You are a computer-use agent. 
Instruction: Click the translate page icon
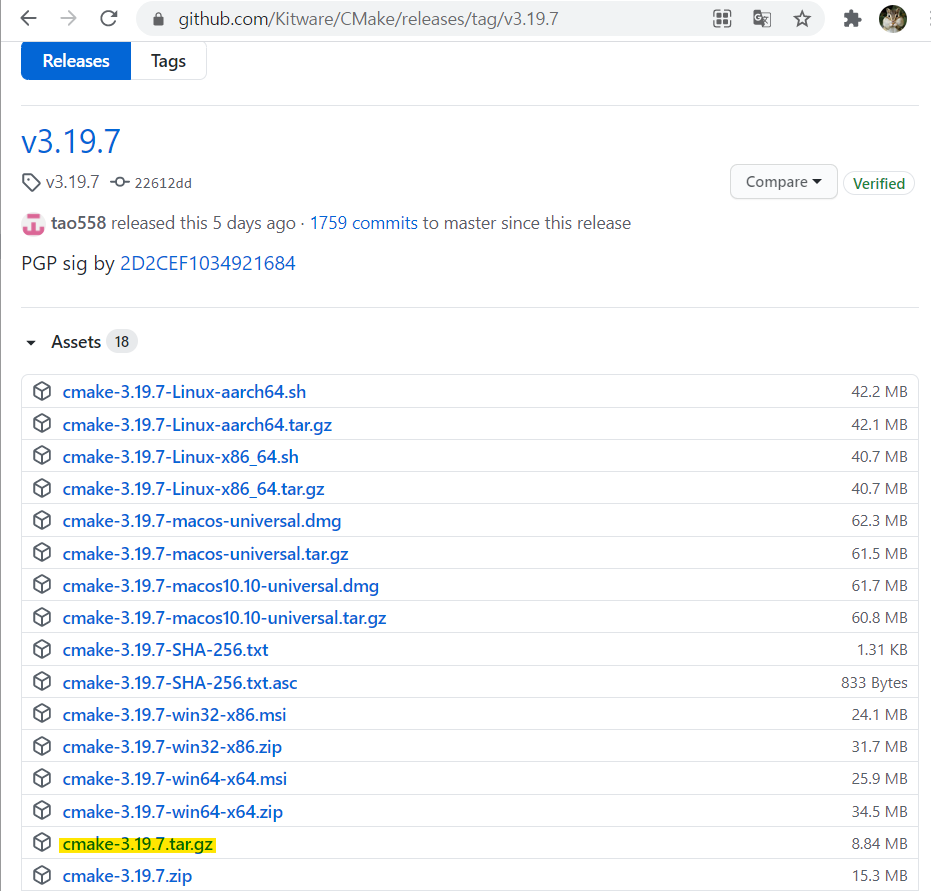coord(762,19)
